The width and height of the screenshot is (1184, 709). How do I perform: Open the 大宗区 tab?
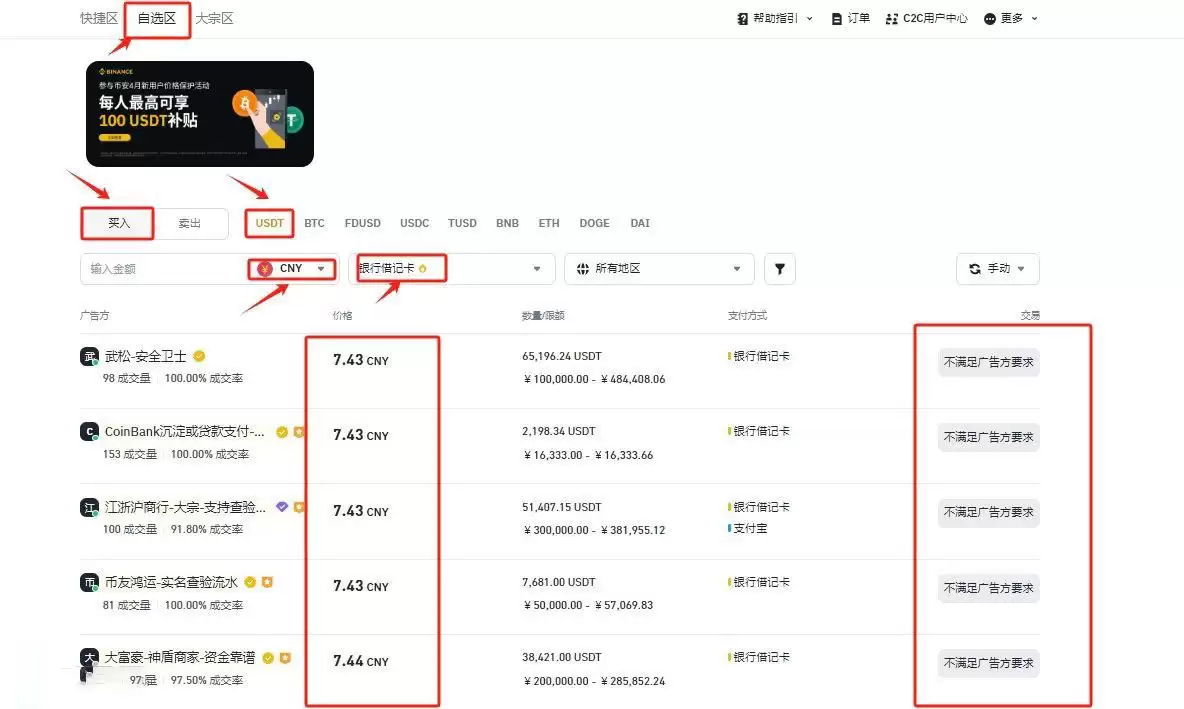click(214, 18)
